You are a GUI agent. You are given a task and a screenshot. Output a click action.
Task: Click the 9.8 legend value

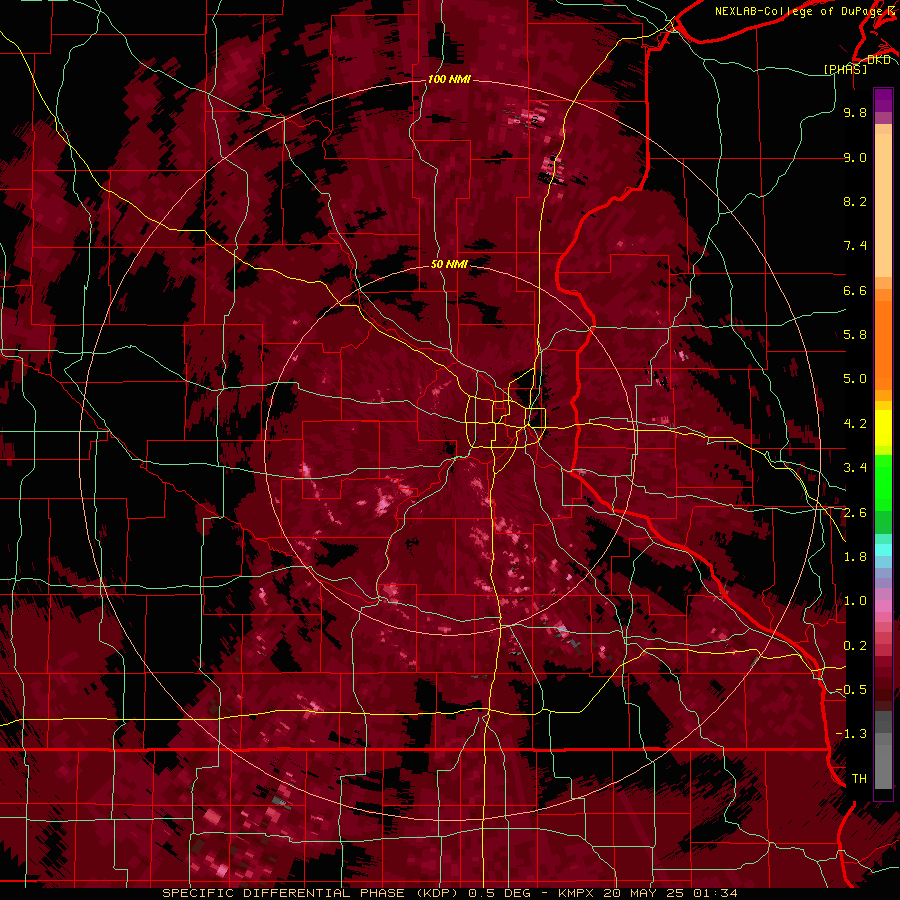pos(855,112)
